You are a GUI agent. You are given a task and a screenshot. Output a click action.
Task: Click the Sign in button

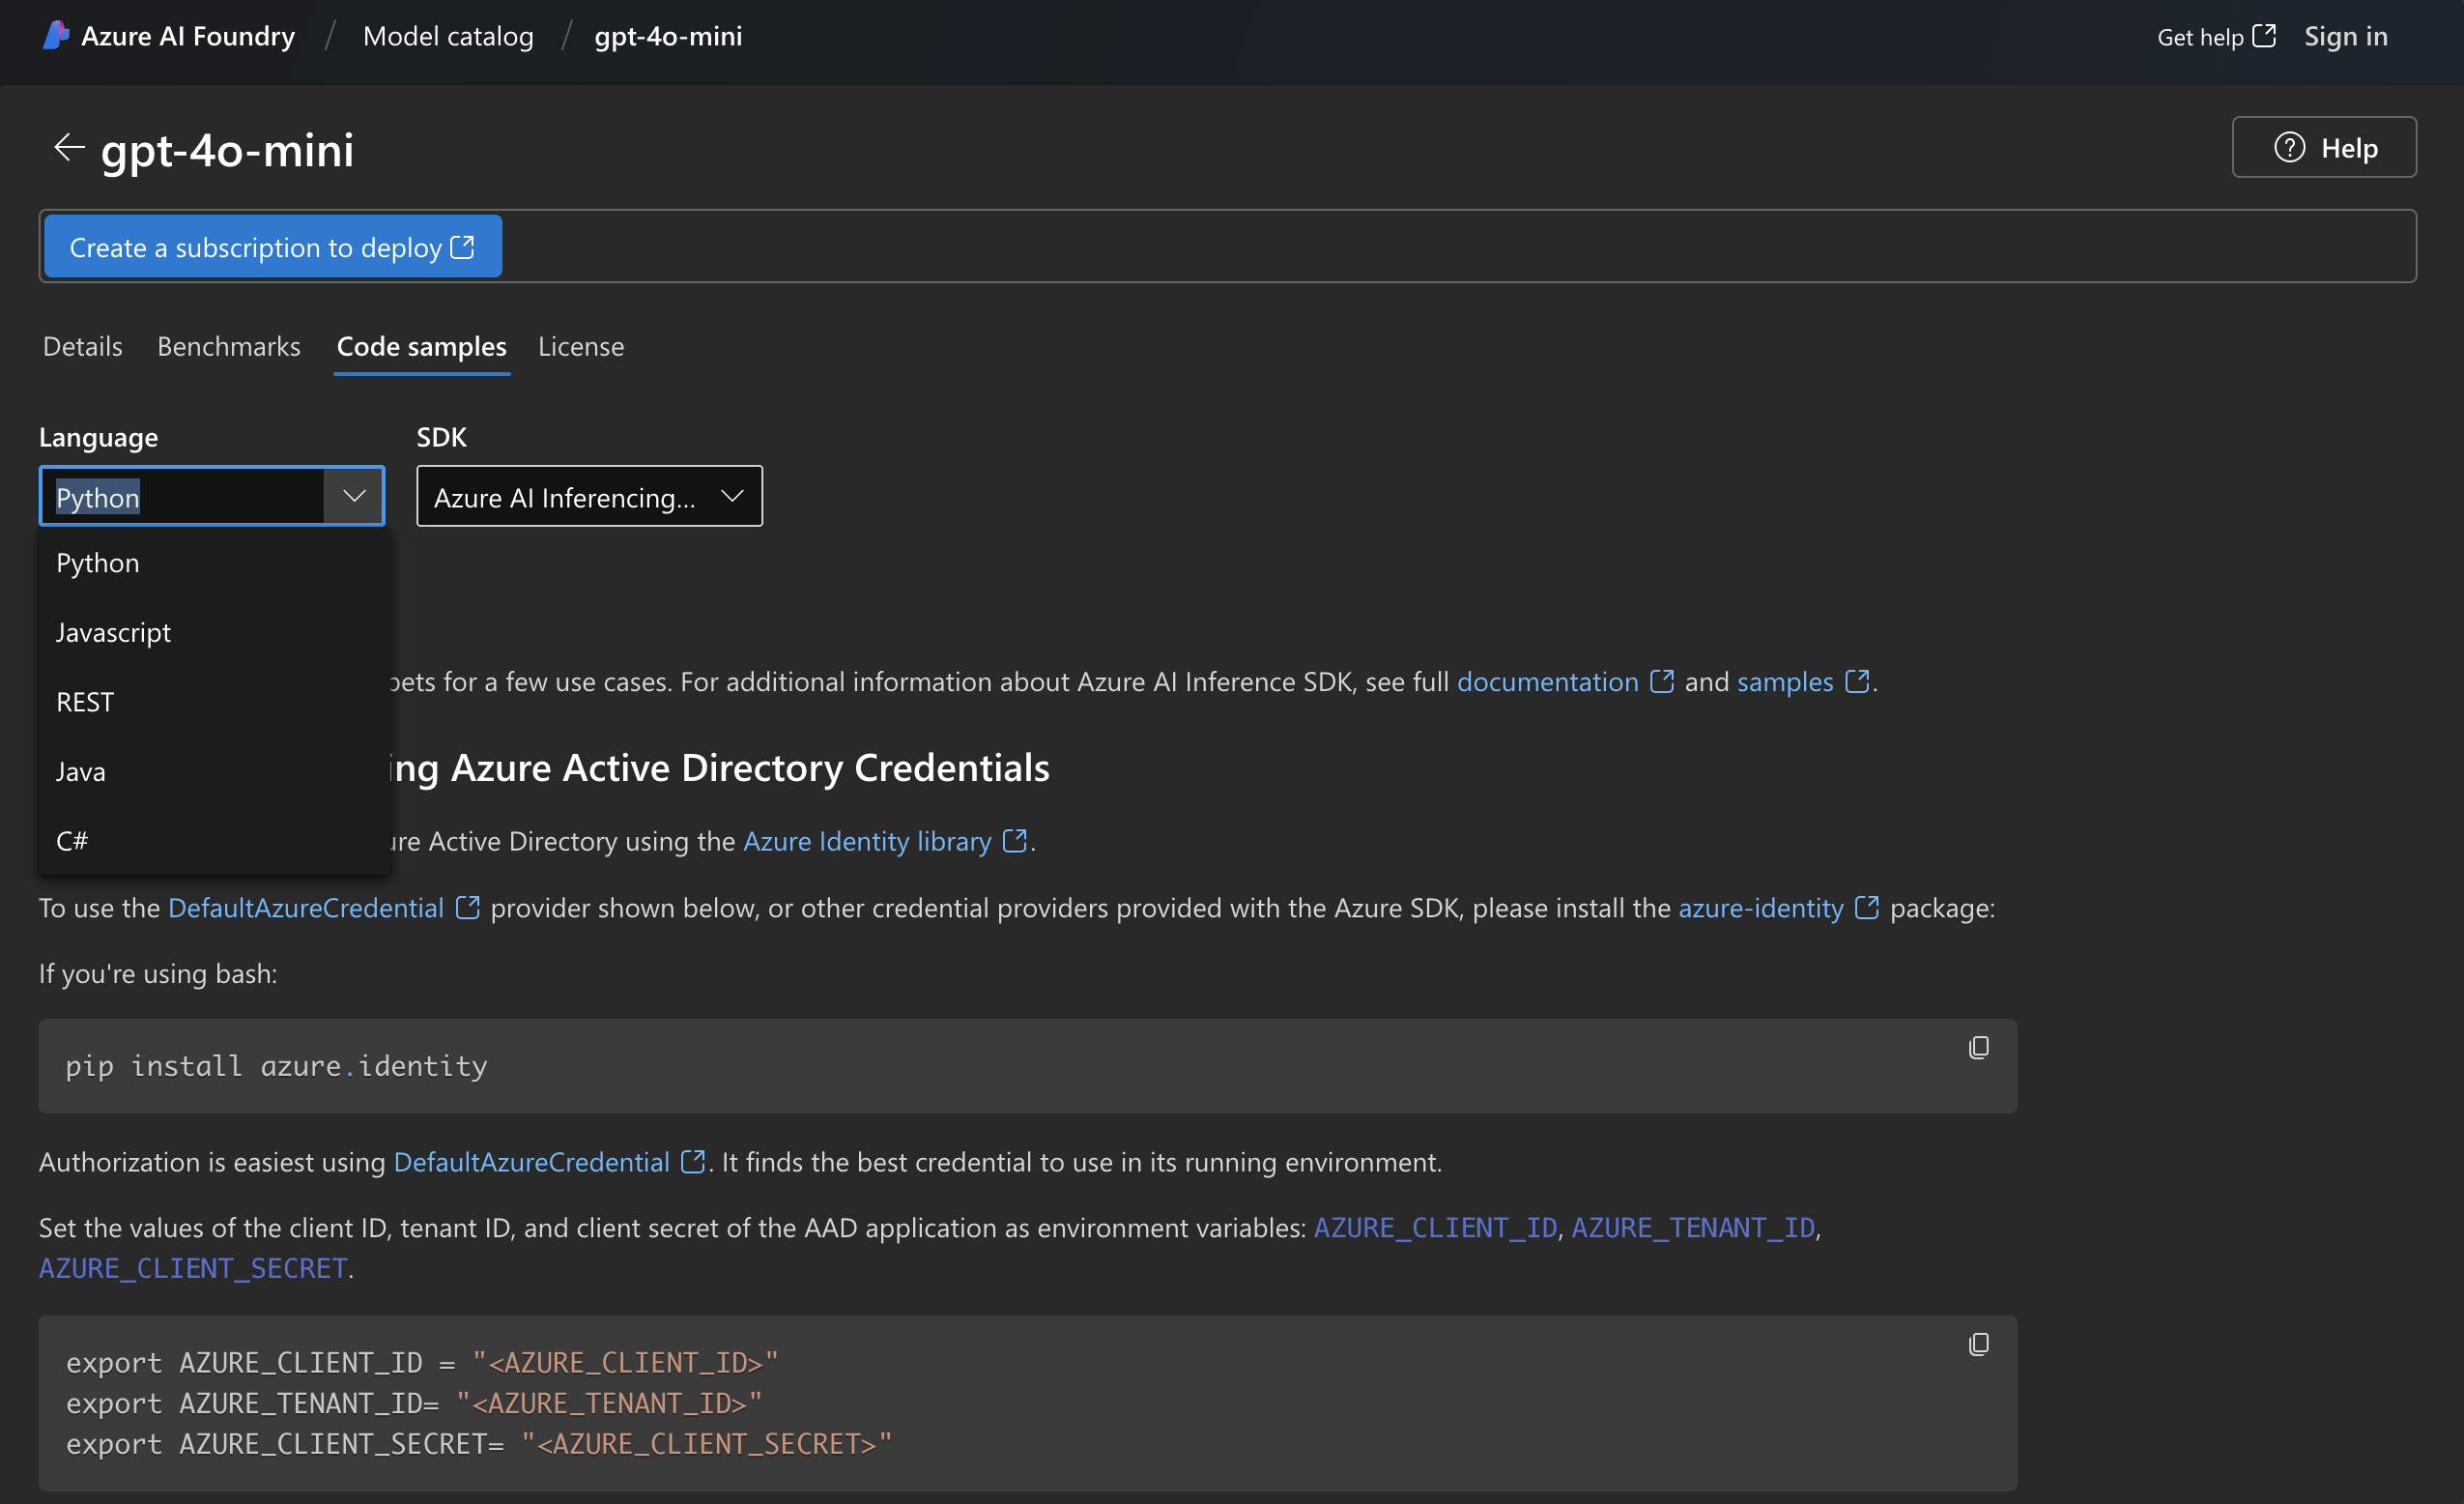pos(2353,34)
